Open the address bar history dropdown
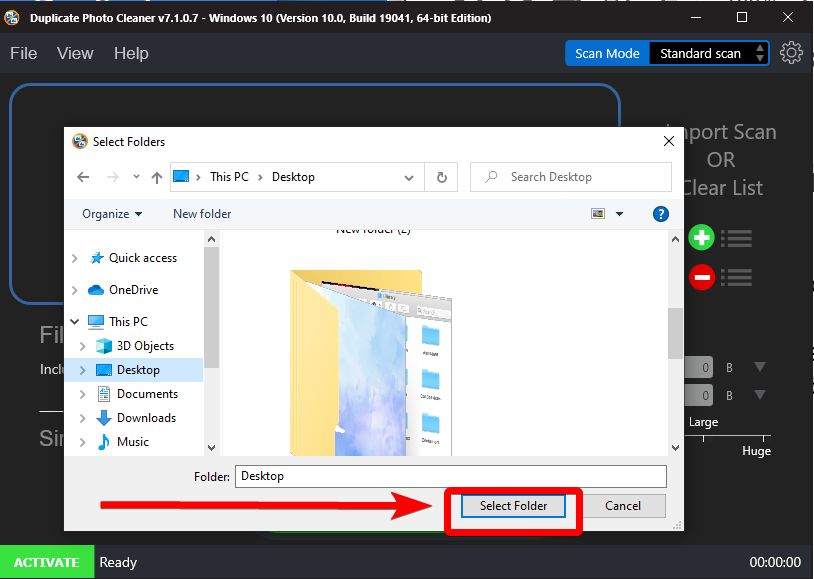 coord(409,178)
